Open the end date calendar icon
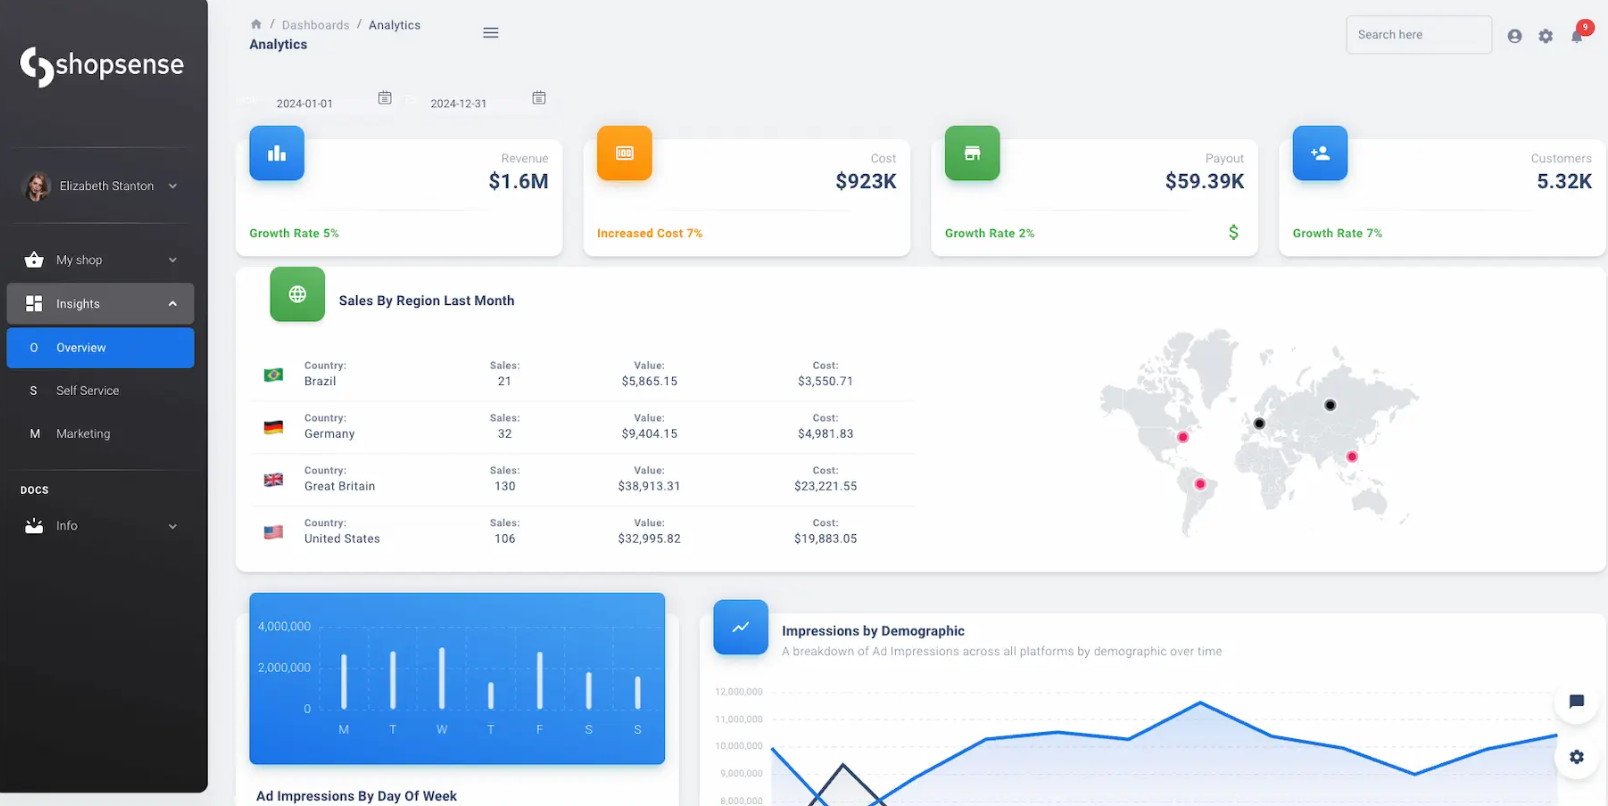Image resolution: width=1608 pixels, height=806 pixels. tap(539, 98)
